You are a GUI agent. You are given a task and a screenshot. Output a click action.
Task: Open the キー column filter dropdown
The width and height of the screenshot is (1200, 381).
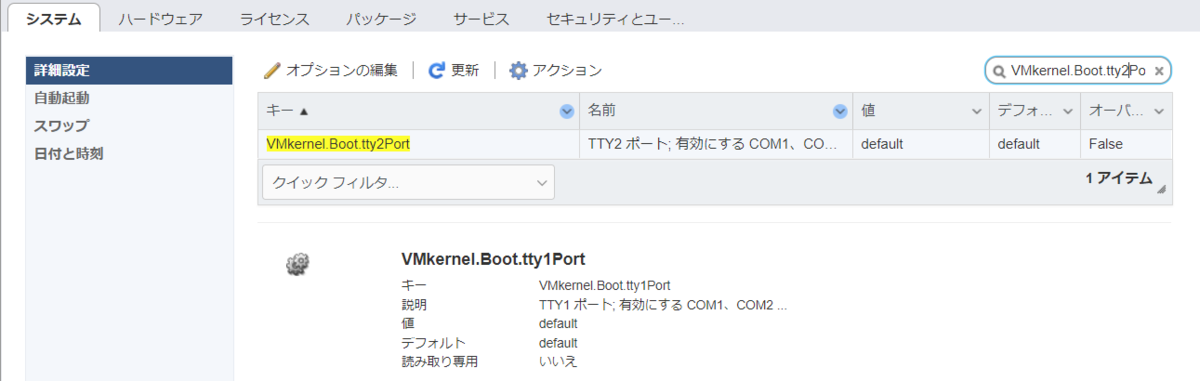567,111
